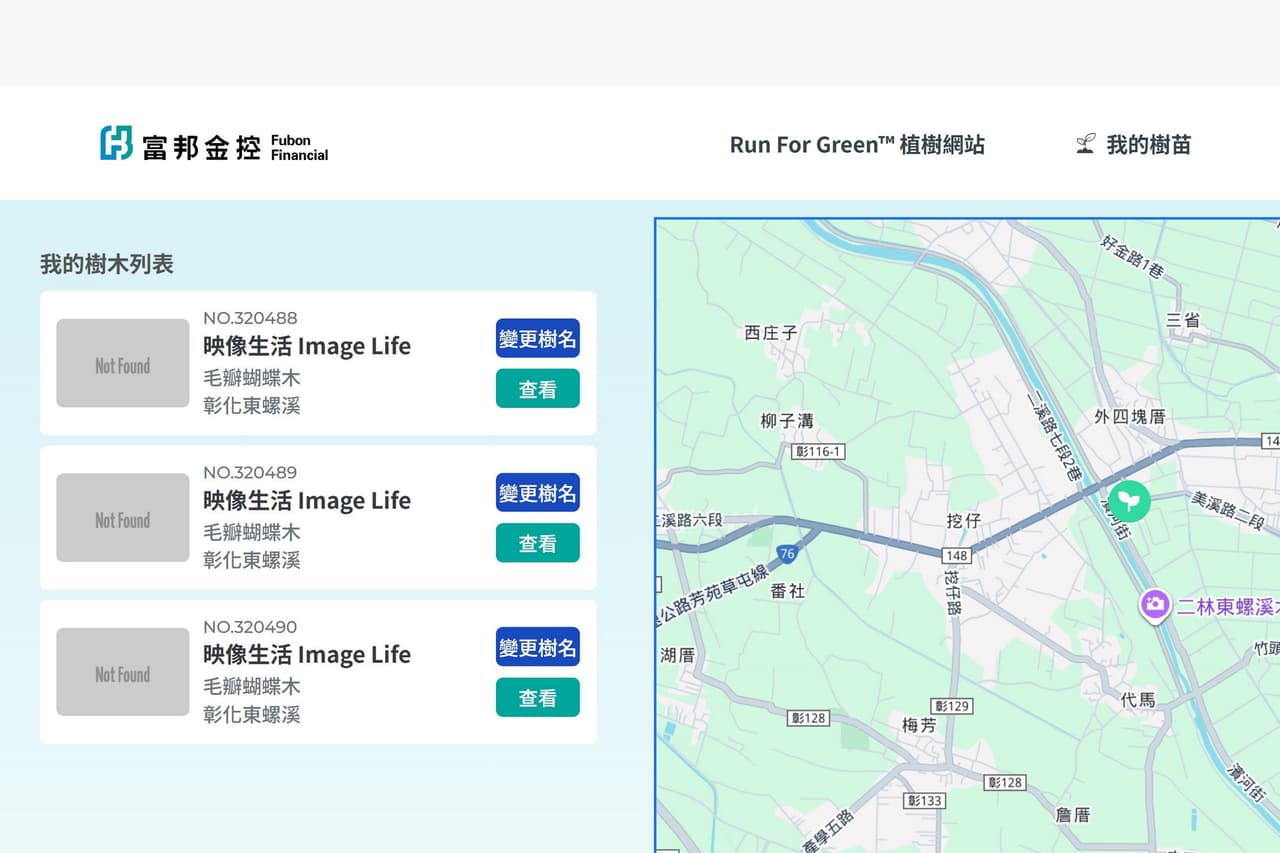Click the 挖仔 place label on map

[x=964, y=520]
